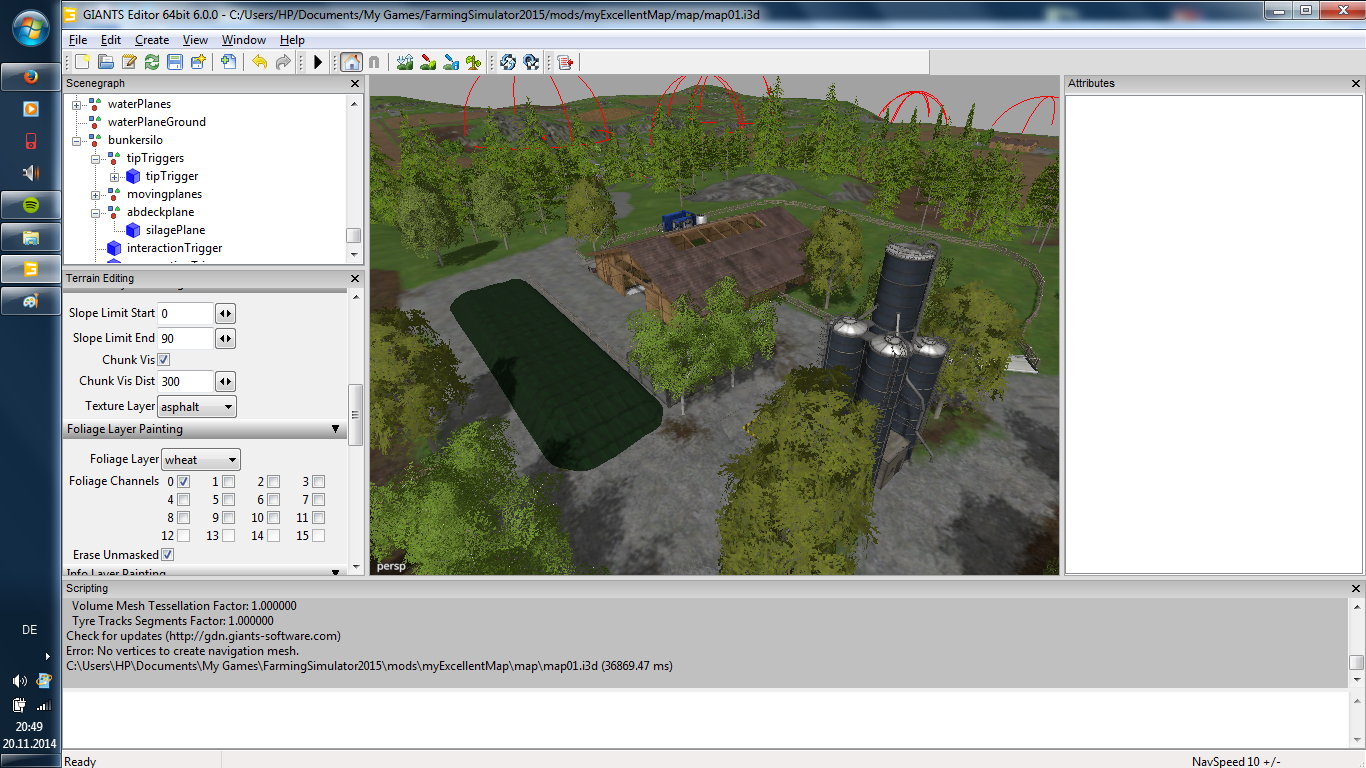The height and width of the screenshot is (768, 1366).
Task: Click the second blue gear icon in toolbar
Action: pos(531,62)
